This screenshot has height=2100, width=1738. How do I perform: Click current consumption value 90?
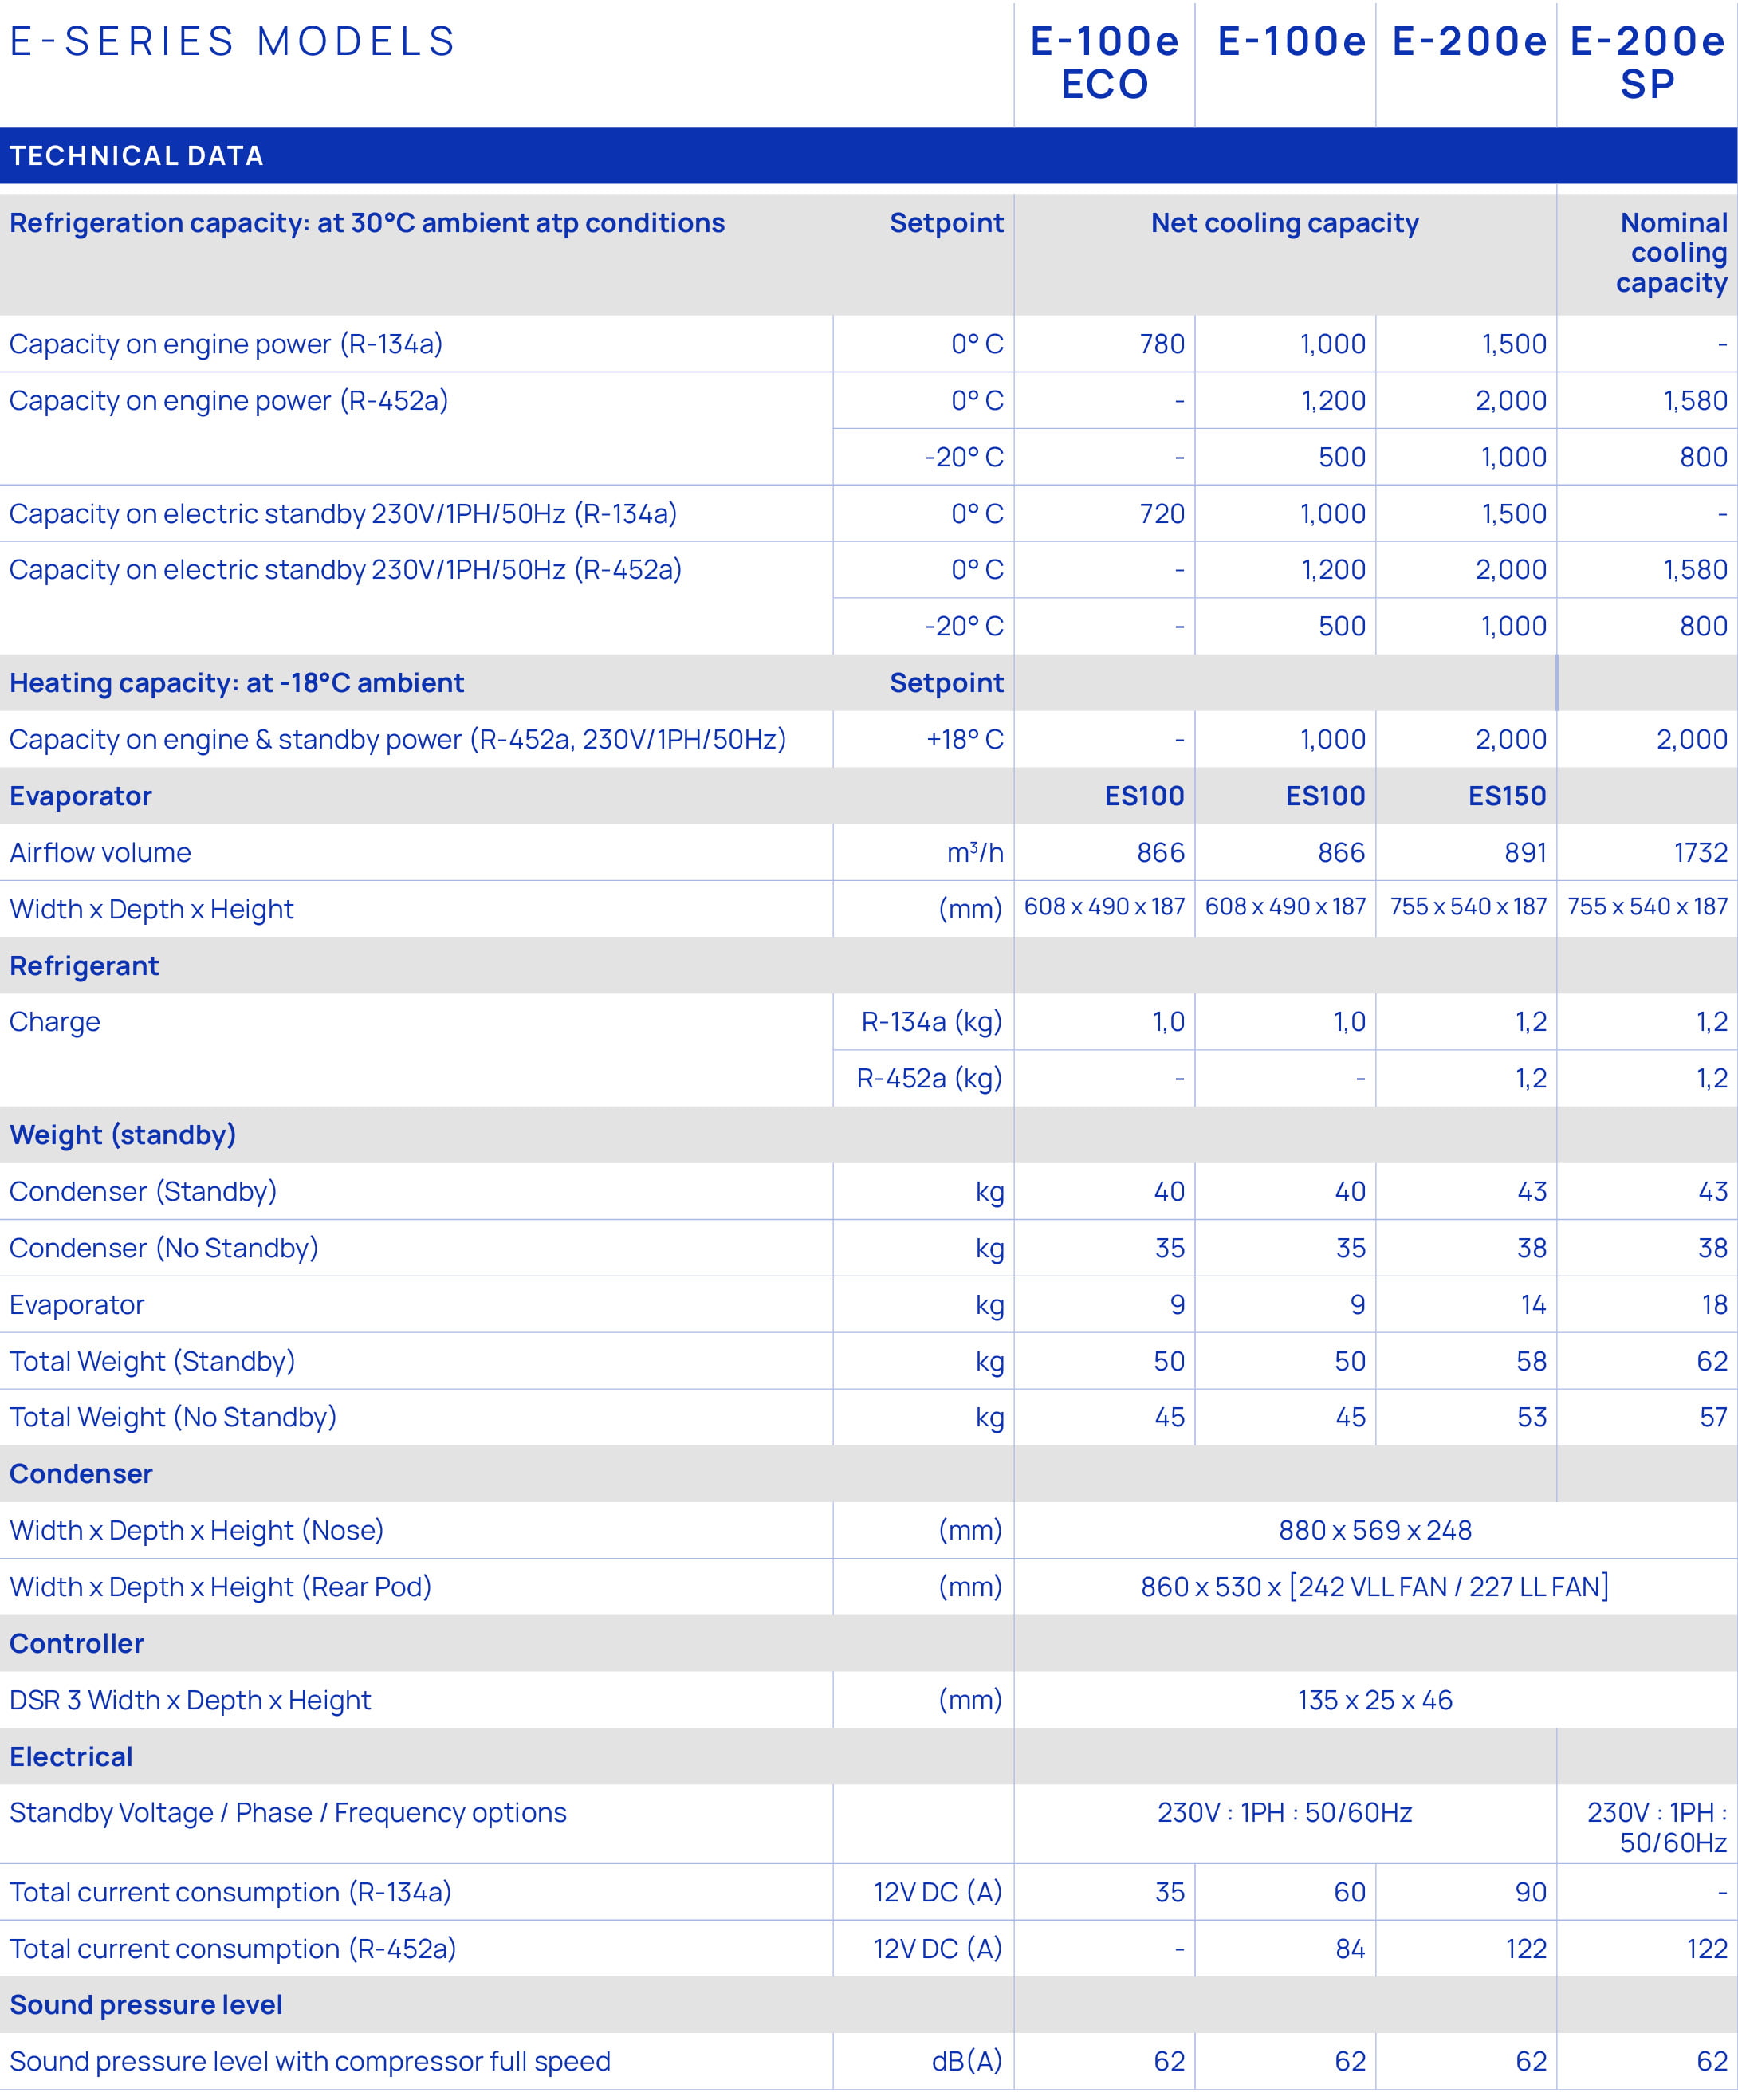1531,1892
